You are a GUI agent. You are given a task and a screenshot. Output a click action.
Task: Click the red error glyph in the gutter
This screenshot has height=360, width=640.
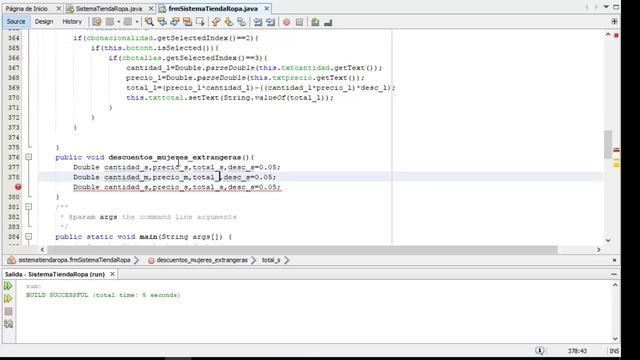[x=18, y=187]
